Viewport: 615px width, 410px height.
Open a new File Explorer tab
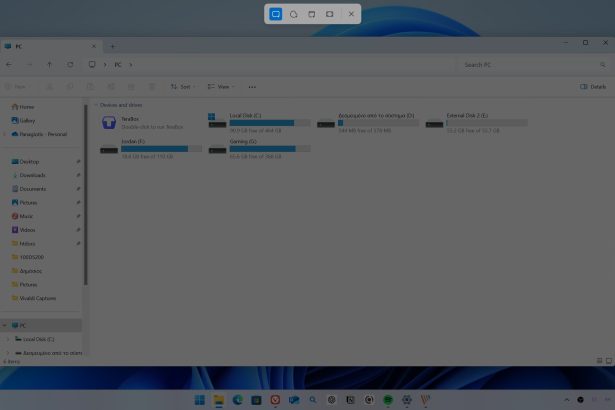point(113,46)
